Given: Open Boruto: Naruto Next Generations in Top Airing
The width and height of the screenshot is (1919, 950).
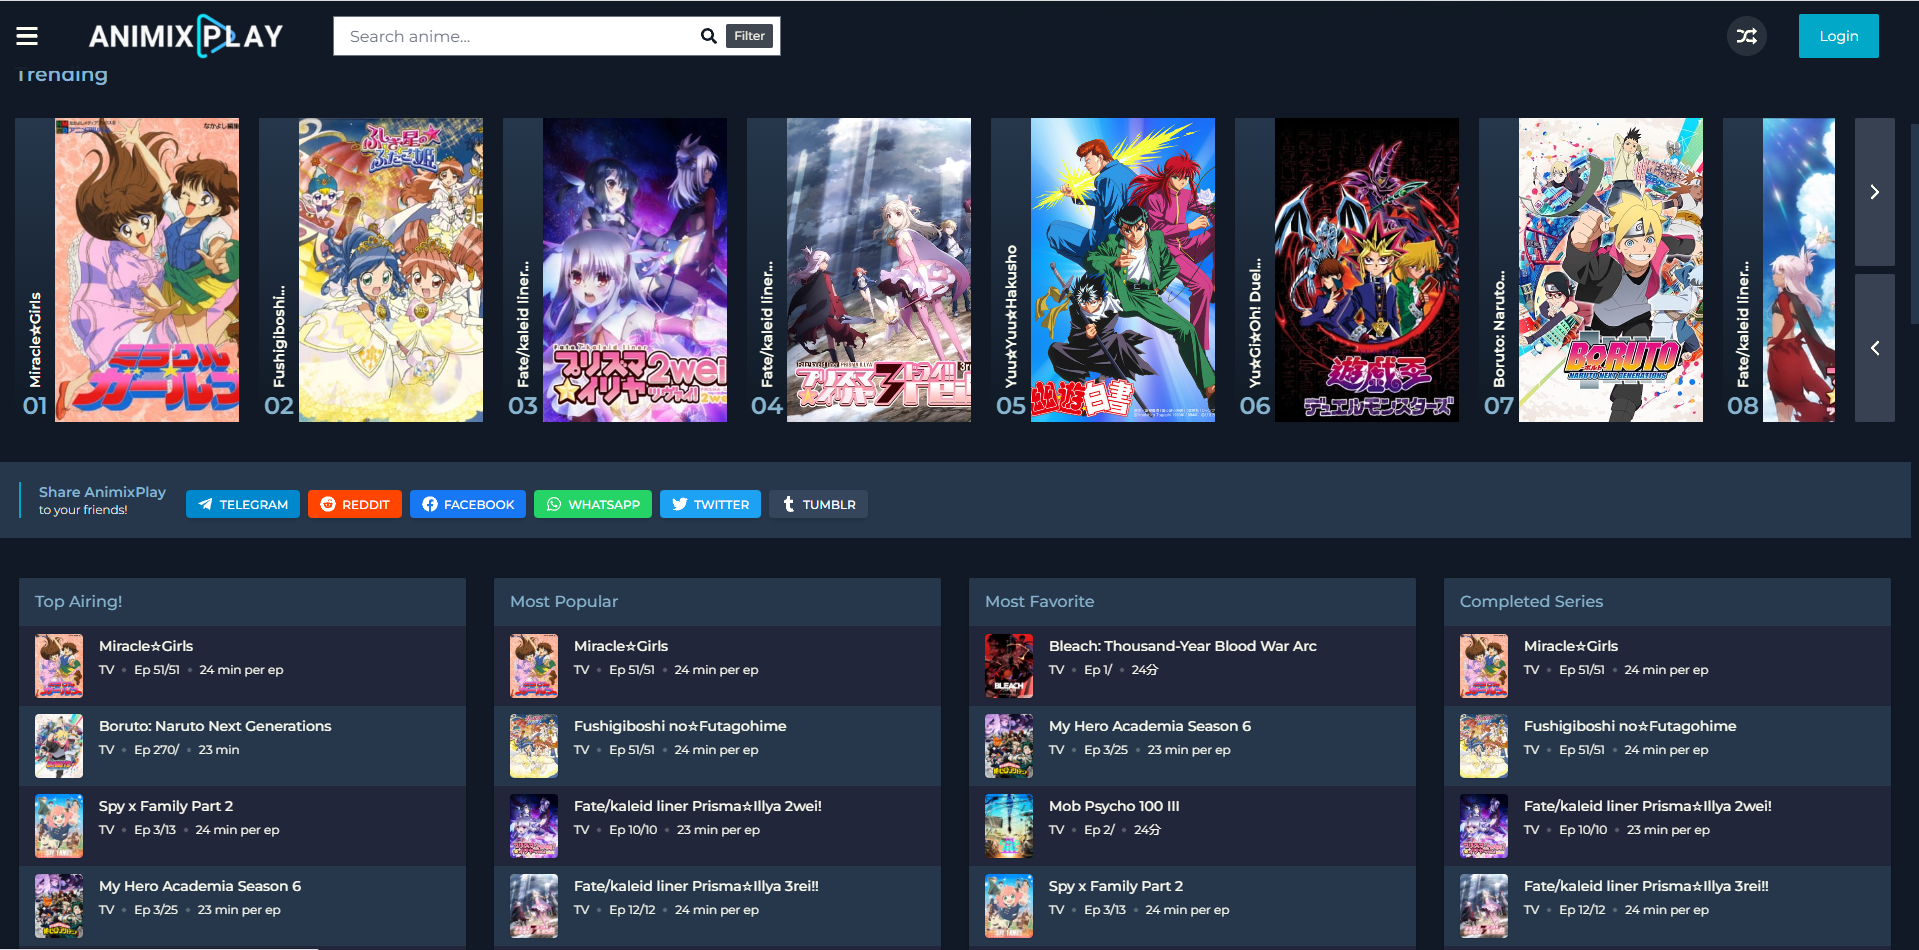Looking at the screenshot, I should click(215, 726).
